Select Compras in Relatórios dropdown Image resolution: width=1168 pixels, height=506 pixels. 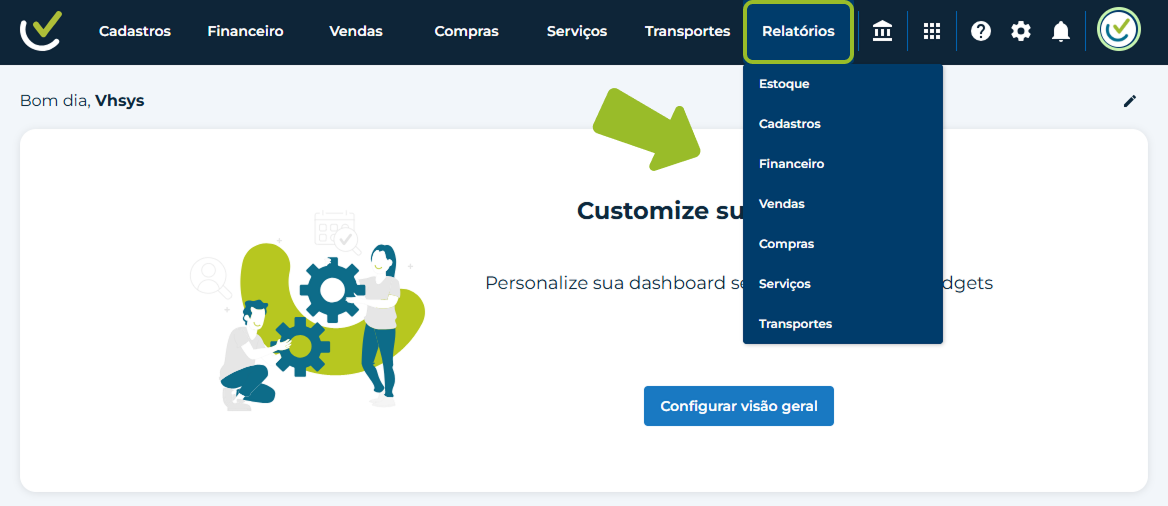[x=843, y=244]
